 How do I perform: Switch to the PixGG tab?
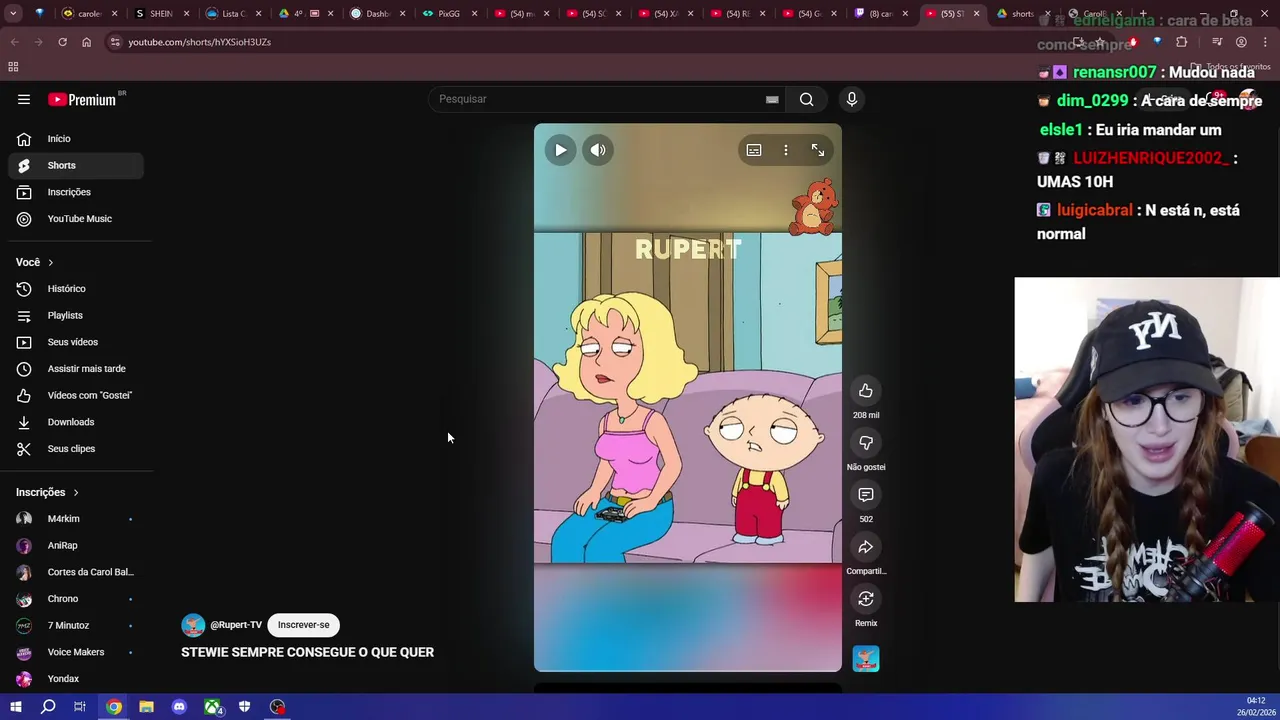pyautogui.click(x=448, y=14)
